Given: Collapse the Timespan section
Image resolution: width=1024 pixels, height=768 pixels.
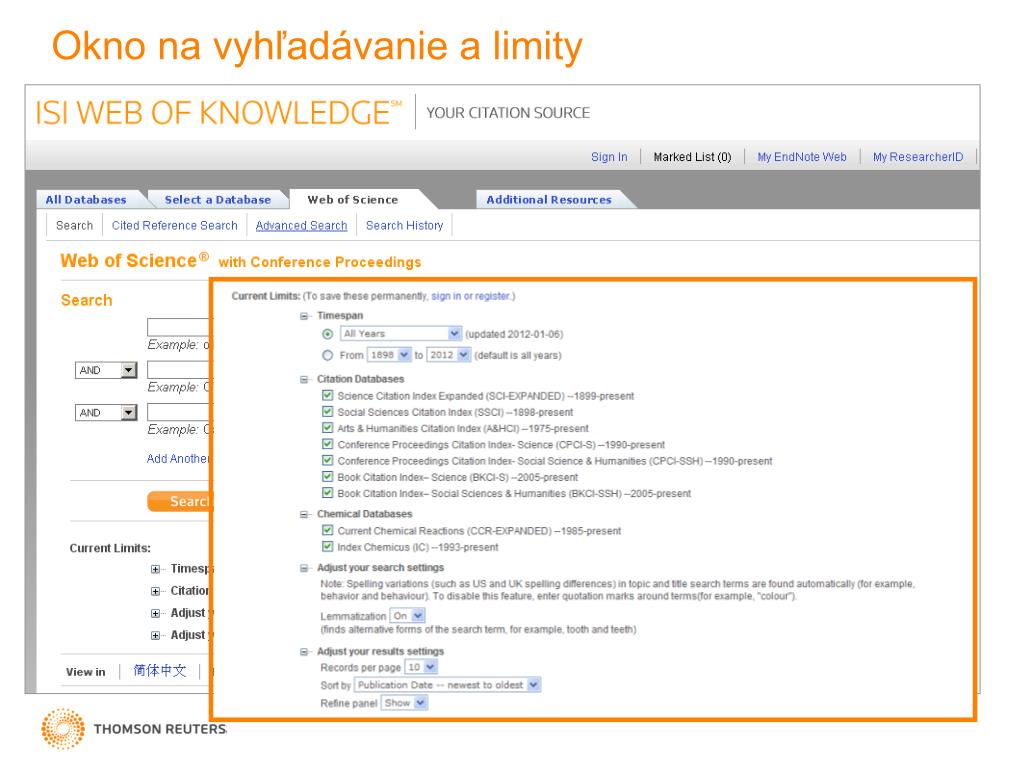Looking at the screenshot, I should [x=304, y=316].
